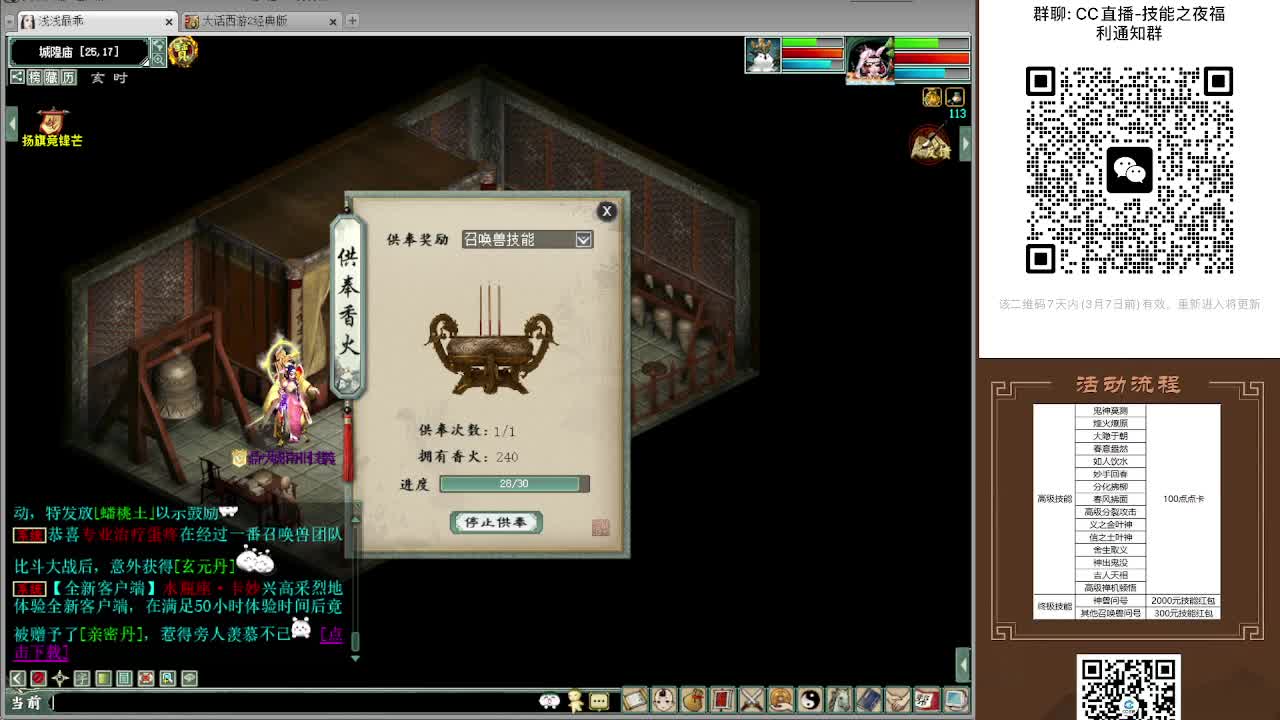Click the ghost emoticon icon near chat input
The width and height of the screenshot is (1280, 720).
(x=549, y=701)
